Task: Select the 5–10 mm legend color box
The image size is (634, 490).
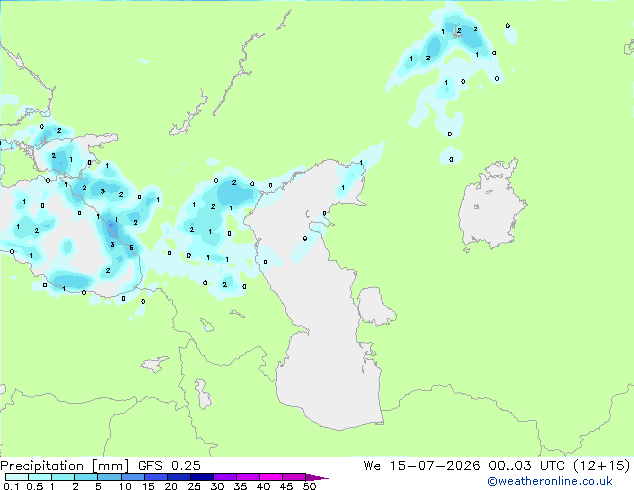Action: (109, 477)
